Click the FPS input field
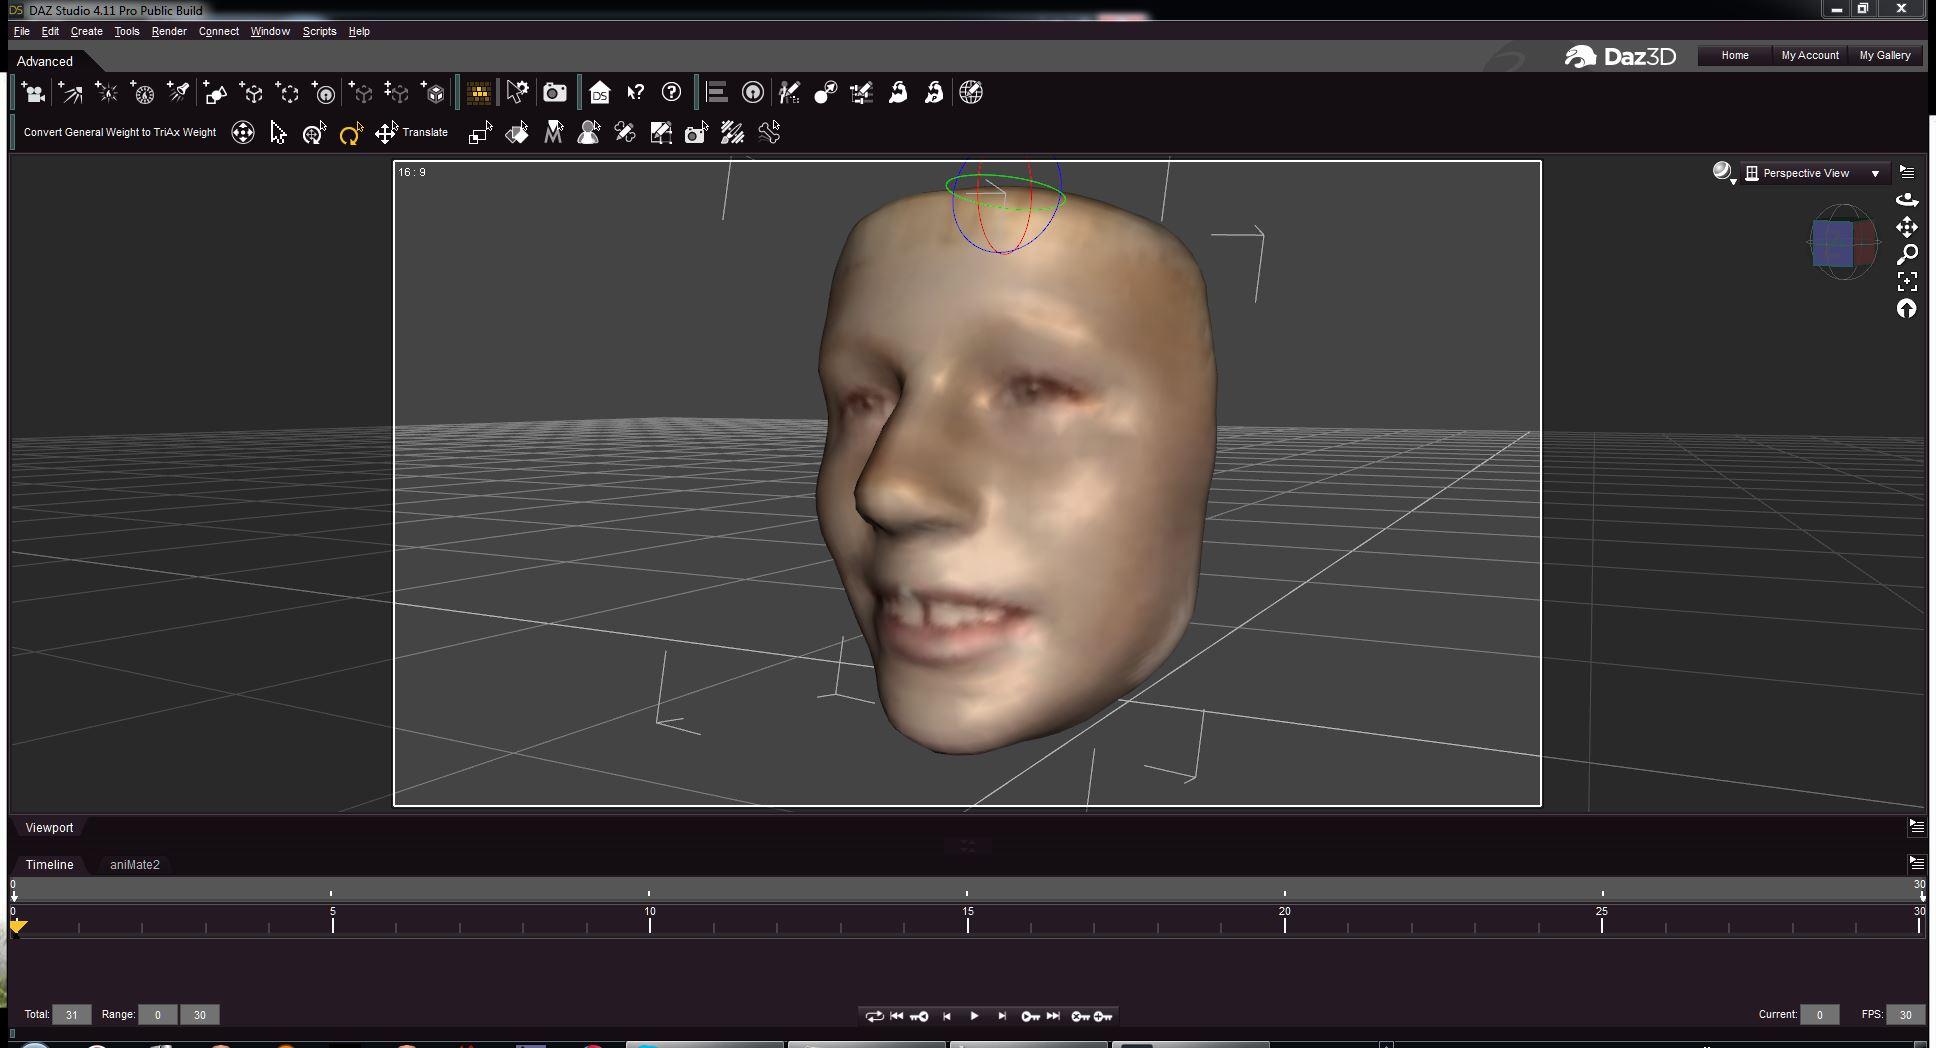This screenshot has height=1048, width=1936. point(1905,1015)
